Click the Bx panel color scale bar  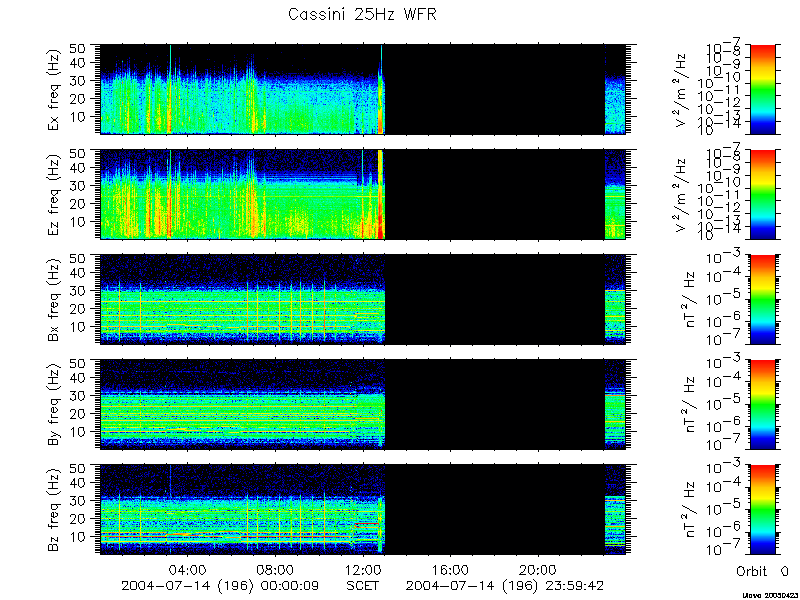point(763,299)
